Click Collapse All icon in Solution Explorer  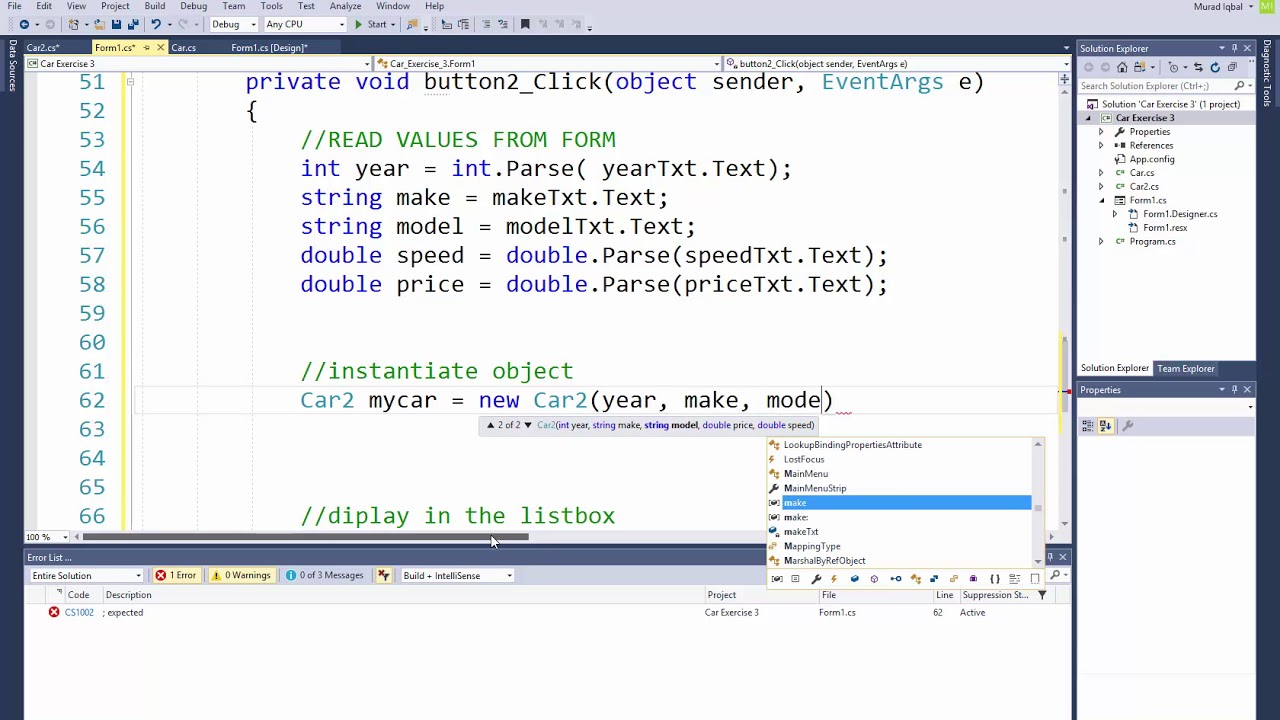pos(1232,67)
